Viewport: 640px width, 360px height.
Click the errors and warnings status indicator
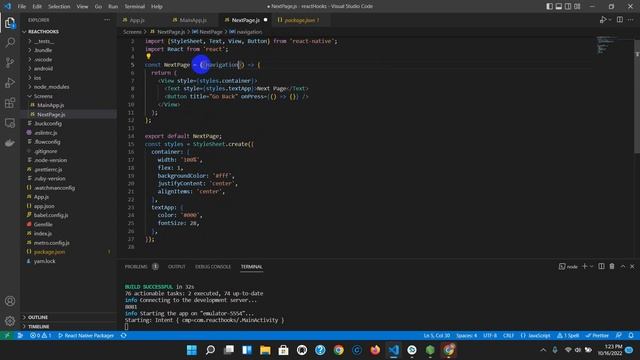click(40, 335)
